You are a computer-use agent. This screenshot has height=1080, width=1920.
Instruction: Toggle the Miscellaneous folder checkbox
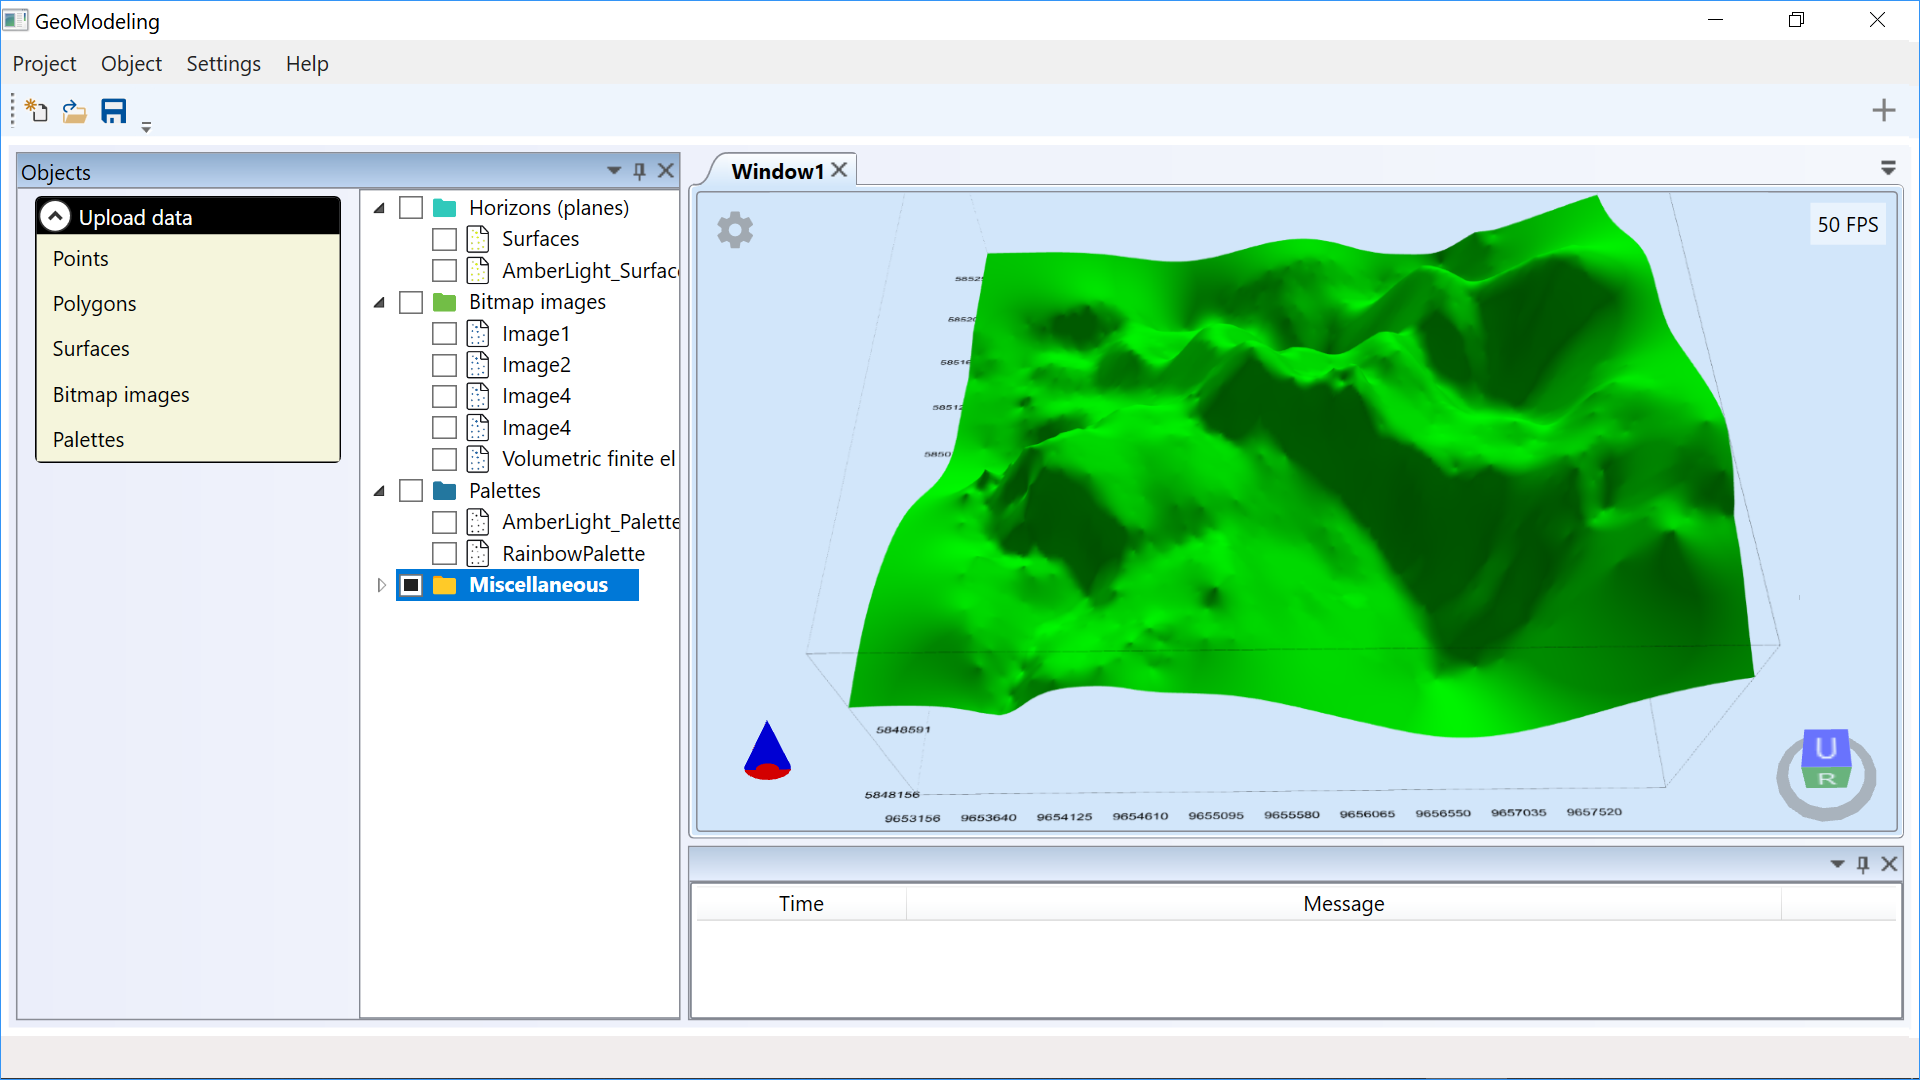point(411,585)
